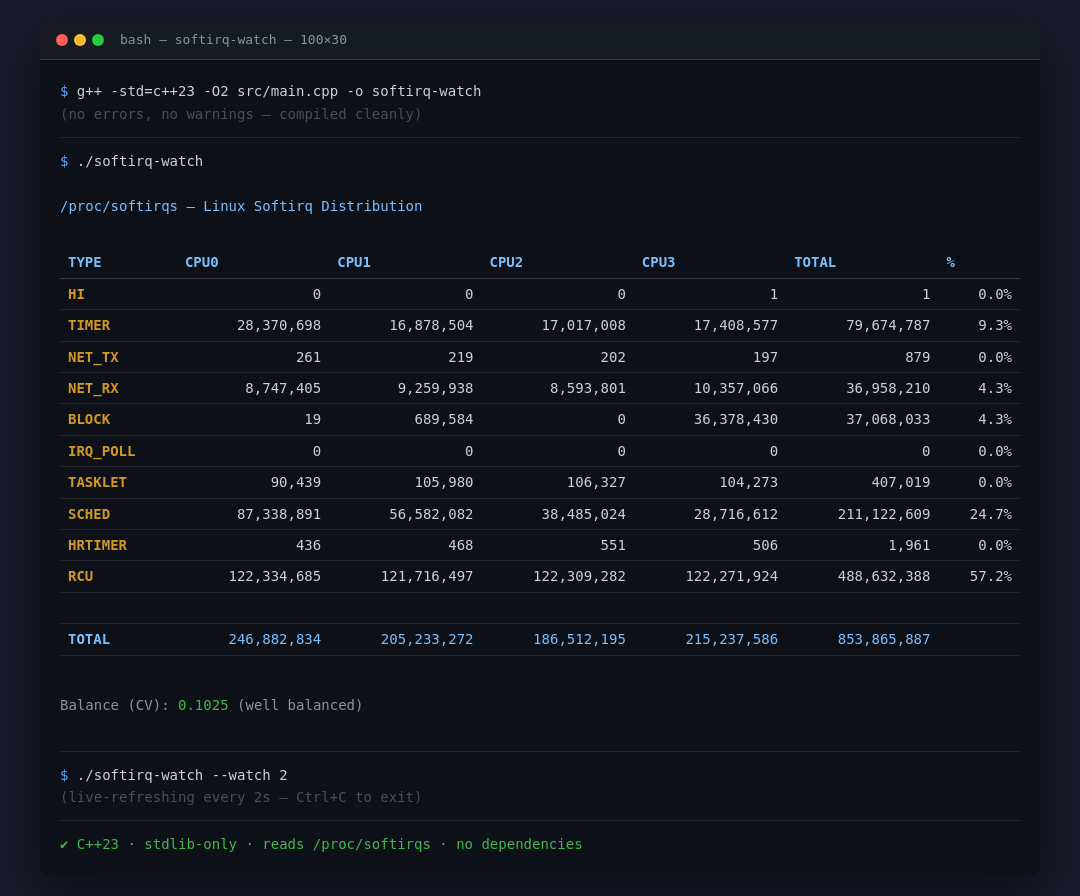Click NET_TX CPU0 value 261
Viewport: 1080px width, 896px height.
(x=308, y=357)
